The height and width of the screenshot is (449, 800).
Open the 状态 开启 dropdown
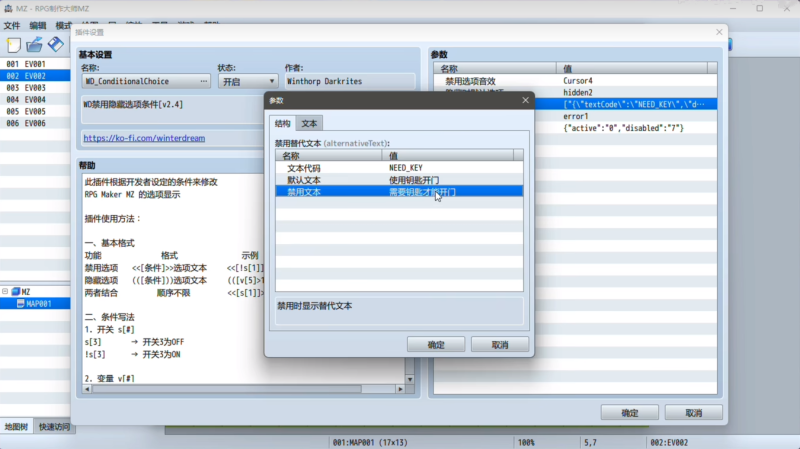click(248, 82)
